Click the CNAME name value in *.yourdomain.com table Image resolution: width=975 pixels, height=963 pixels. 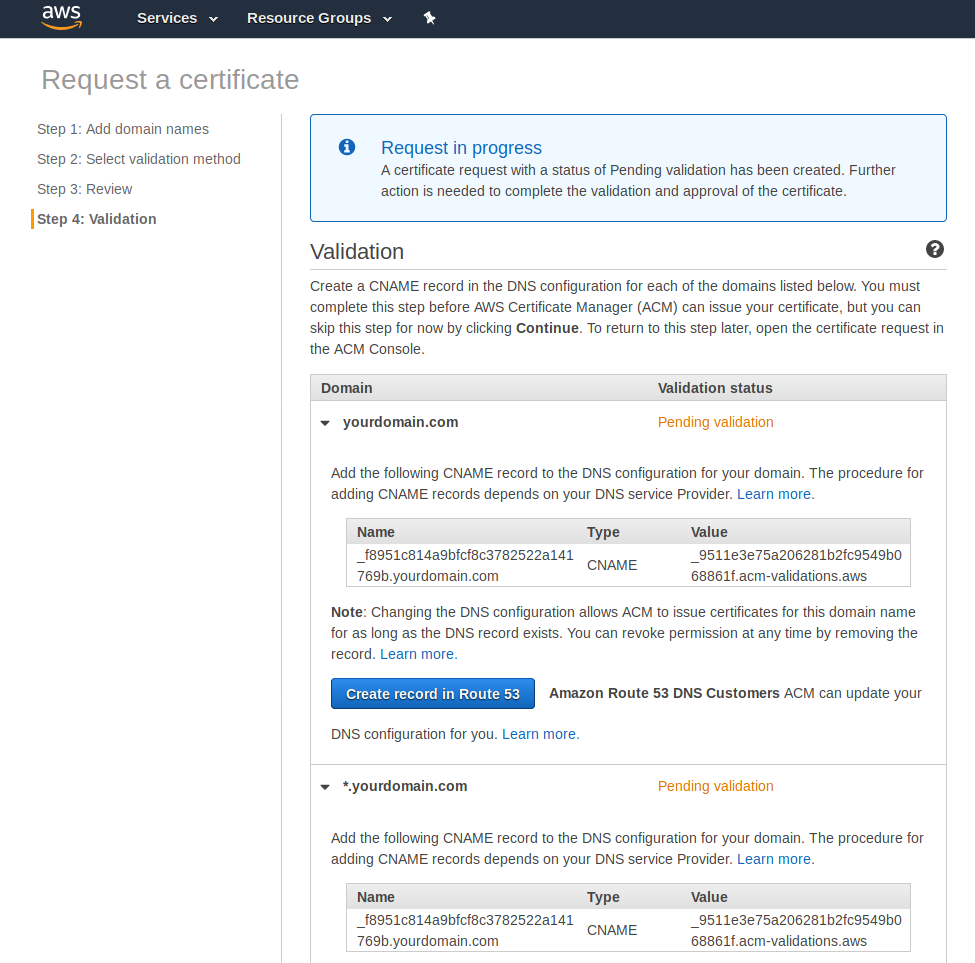pyautogui.click(x=465, y=931)
